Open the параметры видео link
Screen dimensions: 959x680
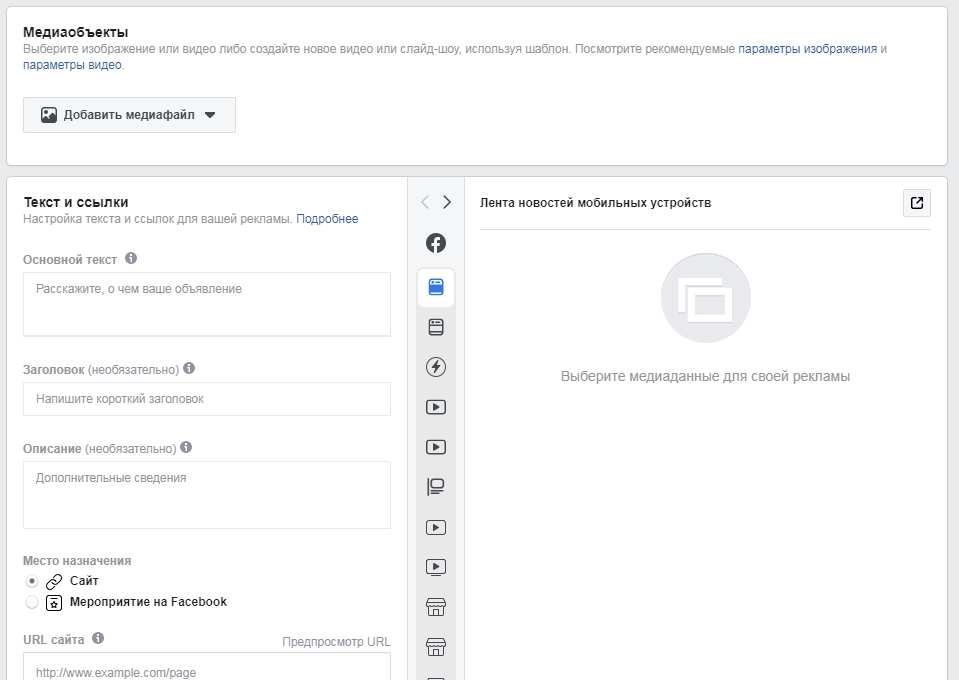coord(72,65)
